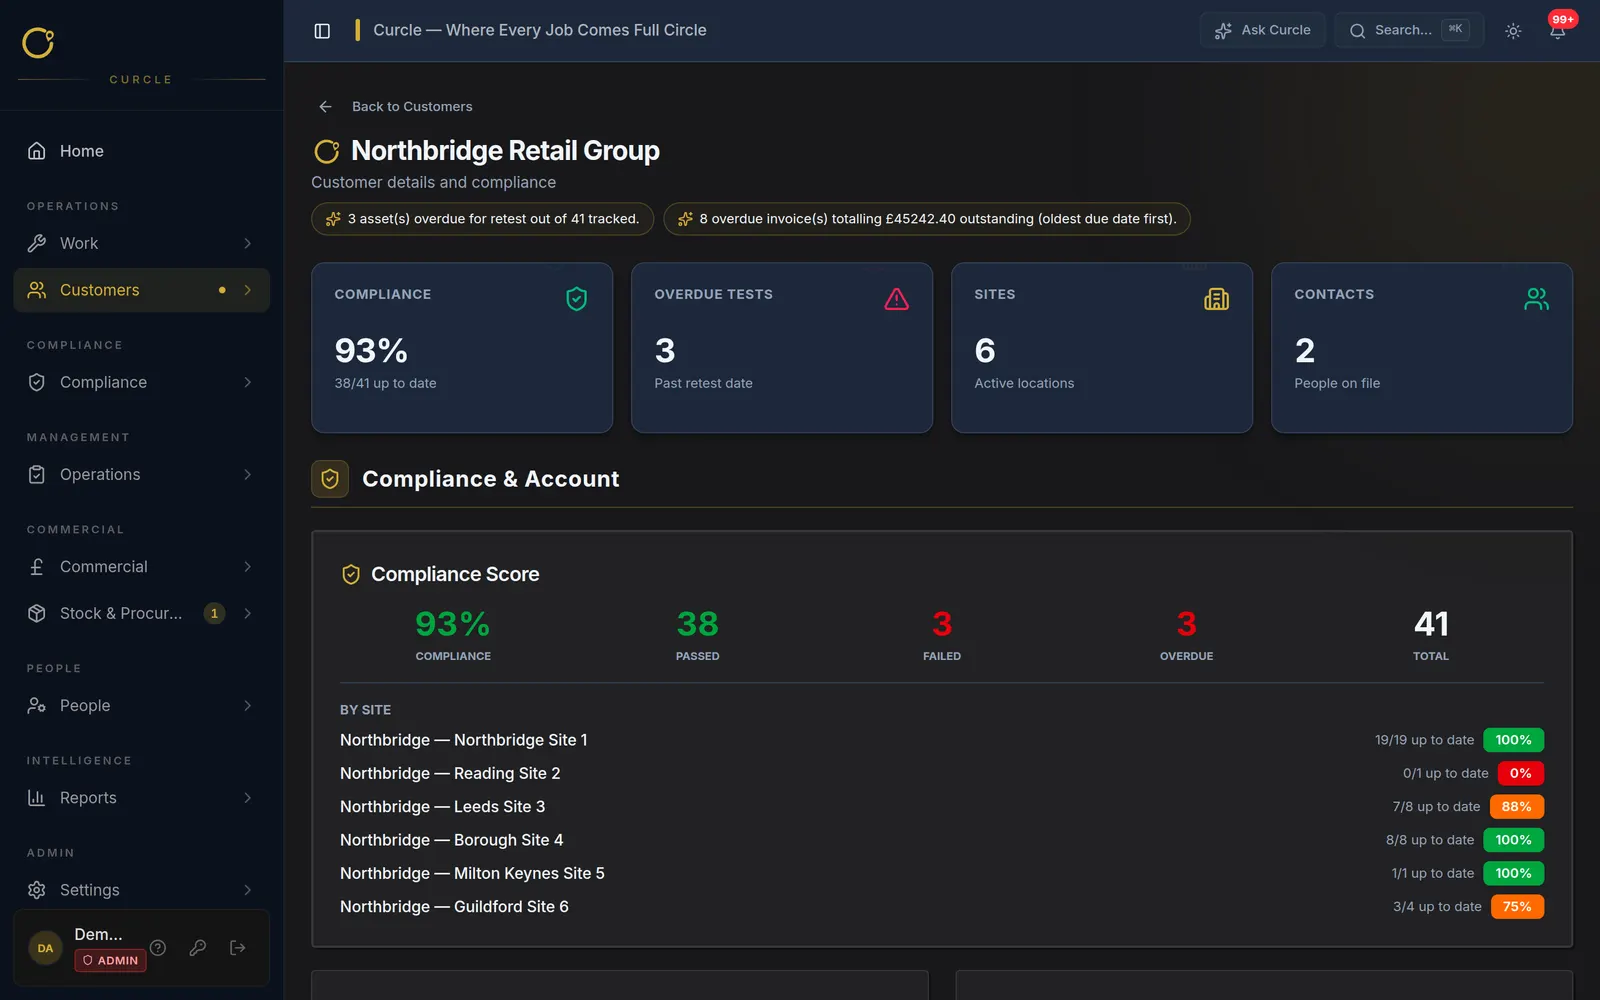
Task: Expand the Compliance menu chevron
Action: tap(247, 382)
